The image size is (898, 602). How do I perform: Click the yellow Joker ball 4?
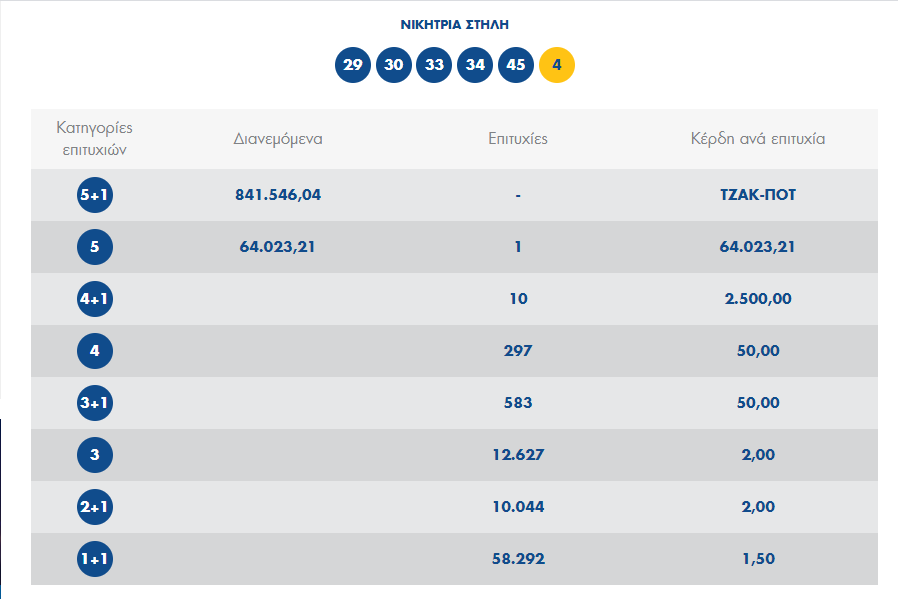(x=557, y=65)
